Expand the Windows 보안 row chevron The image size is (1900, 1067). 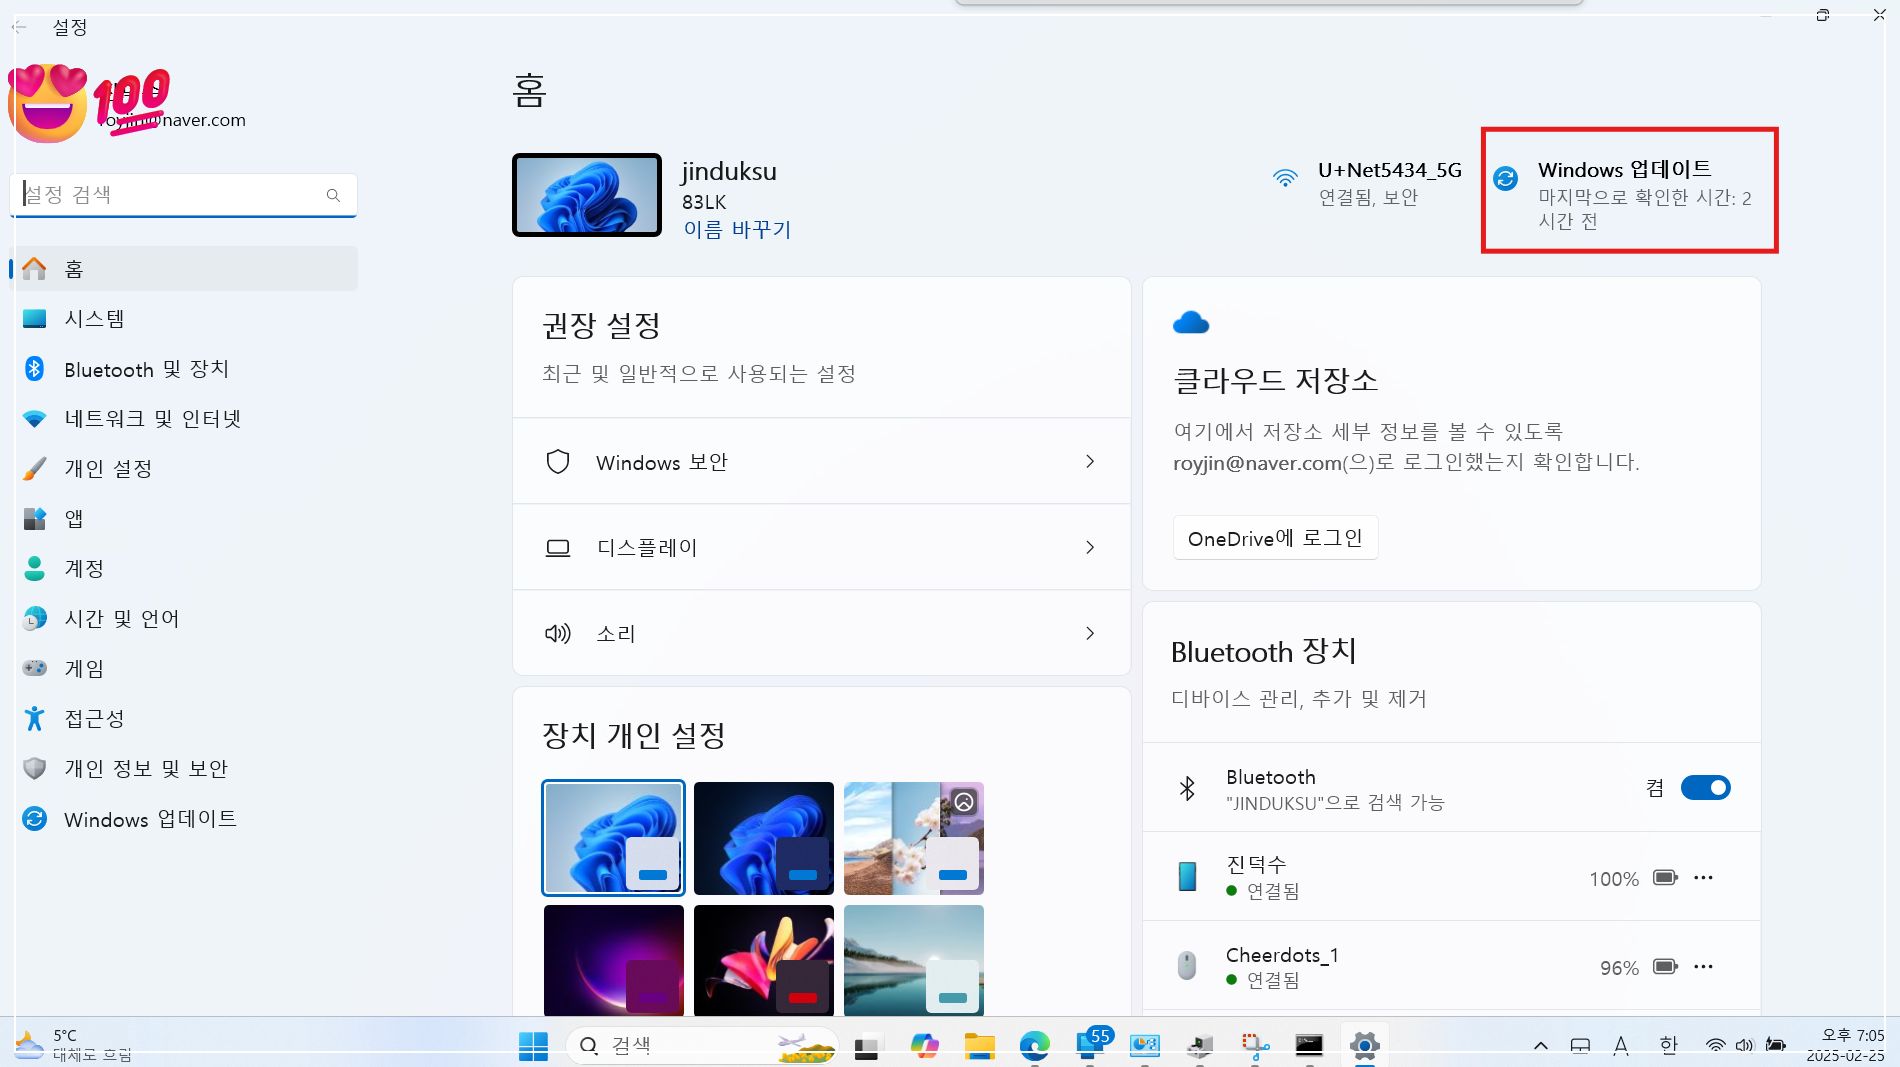point(1090,462)
